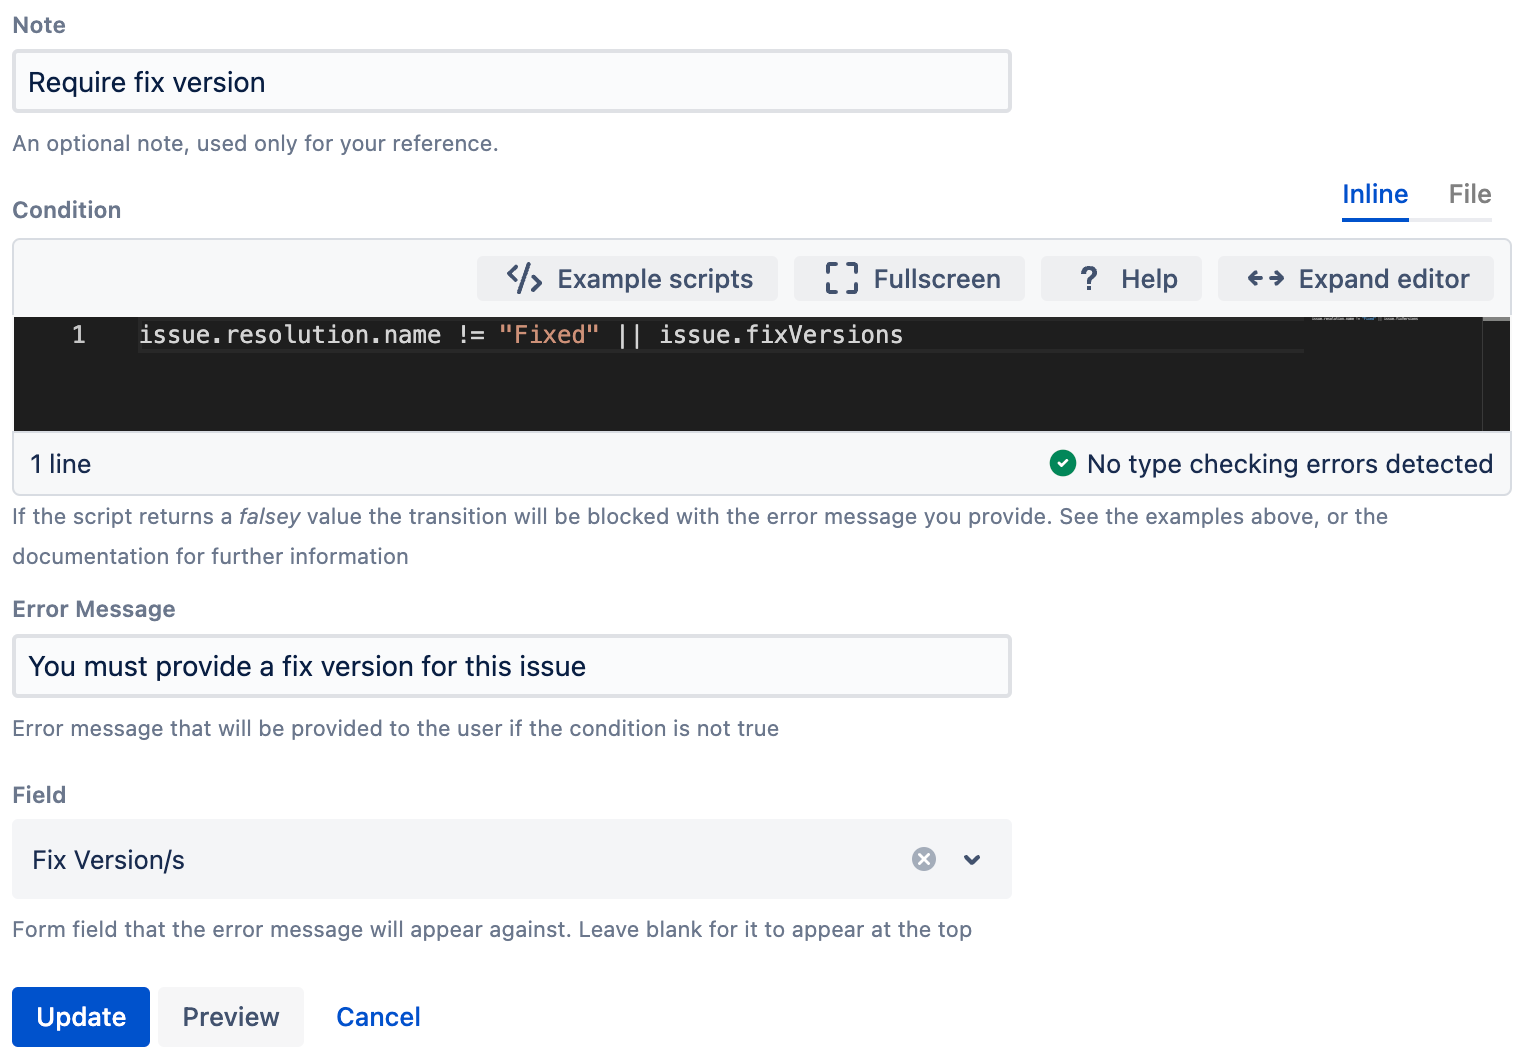Click the Update button
Viewport: 1530px width, 1064px height.
click(x=81, y=1017)
